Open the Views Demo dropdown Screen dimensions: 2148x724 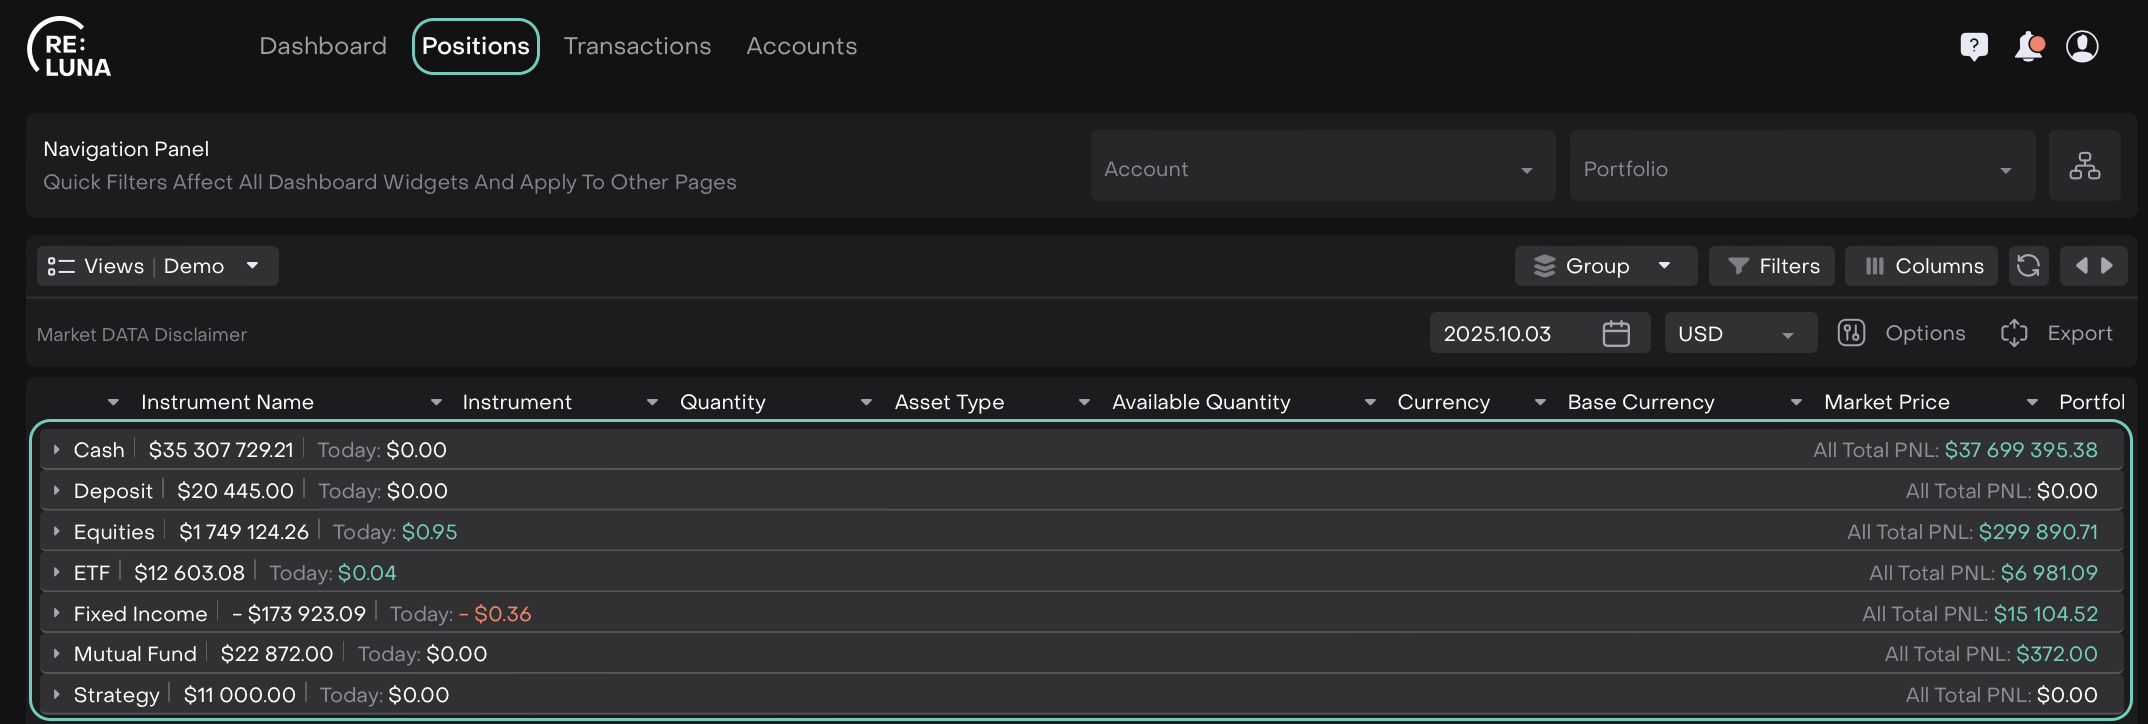coord(157,266)
